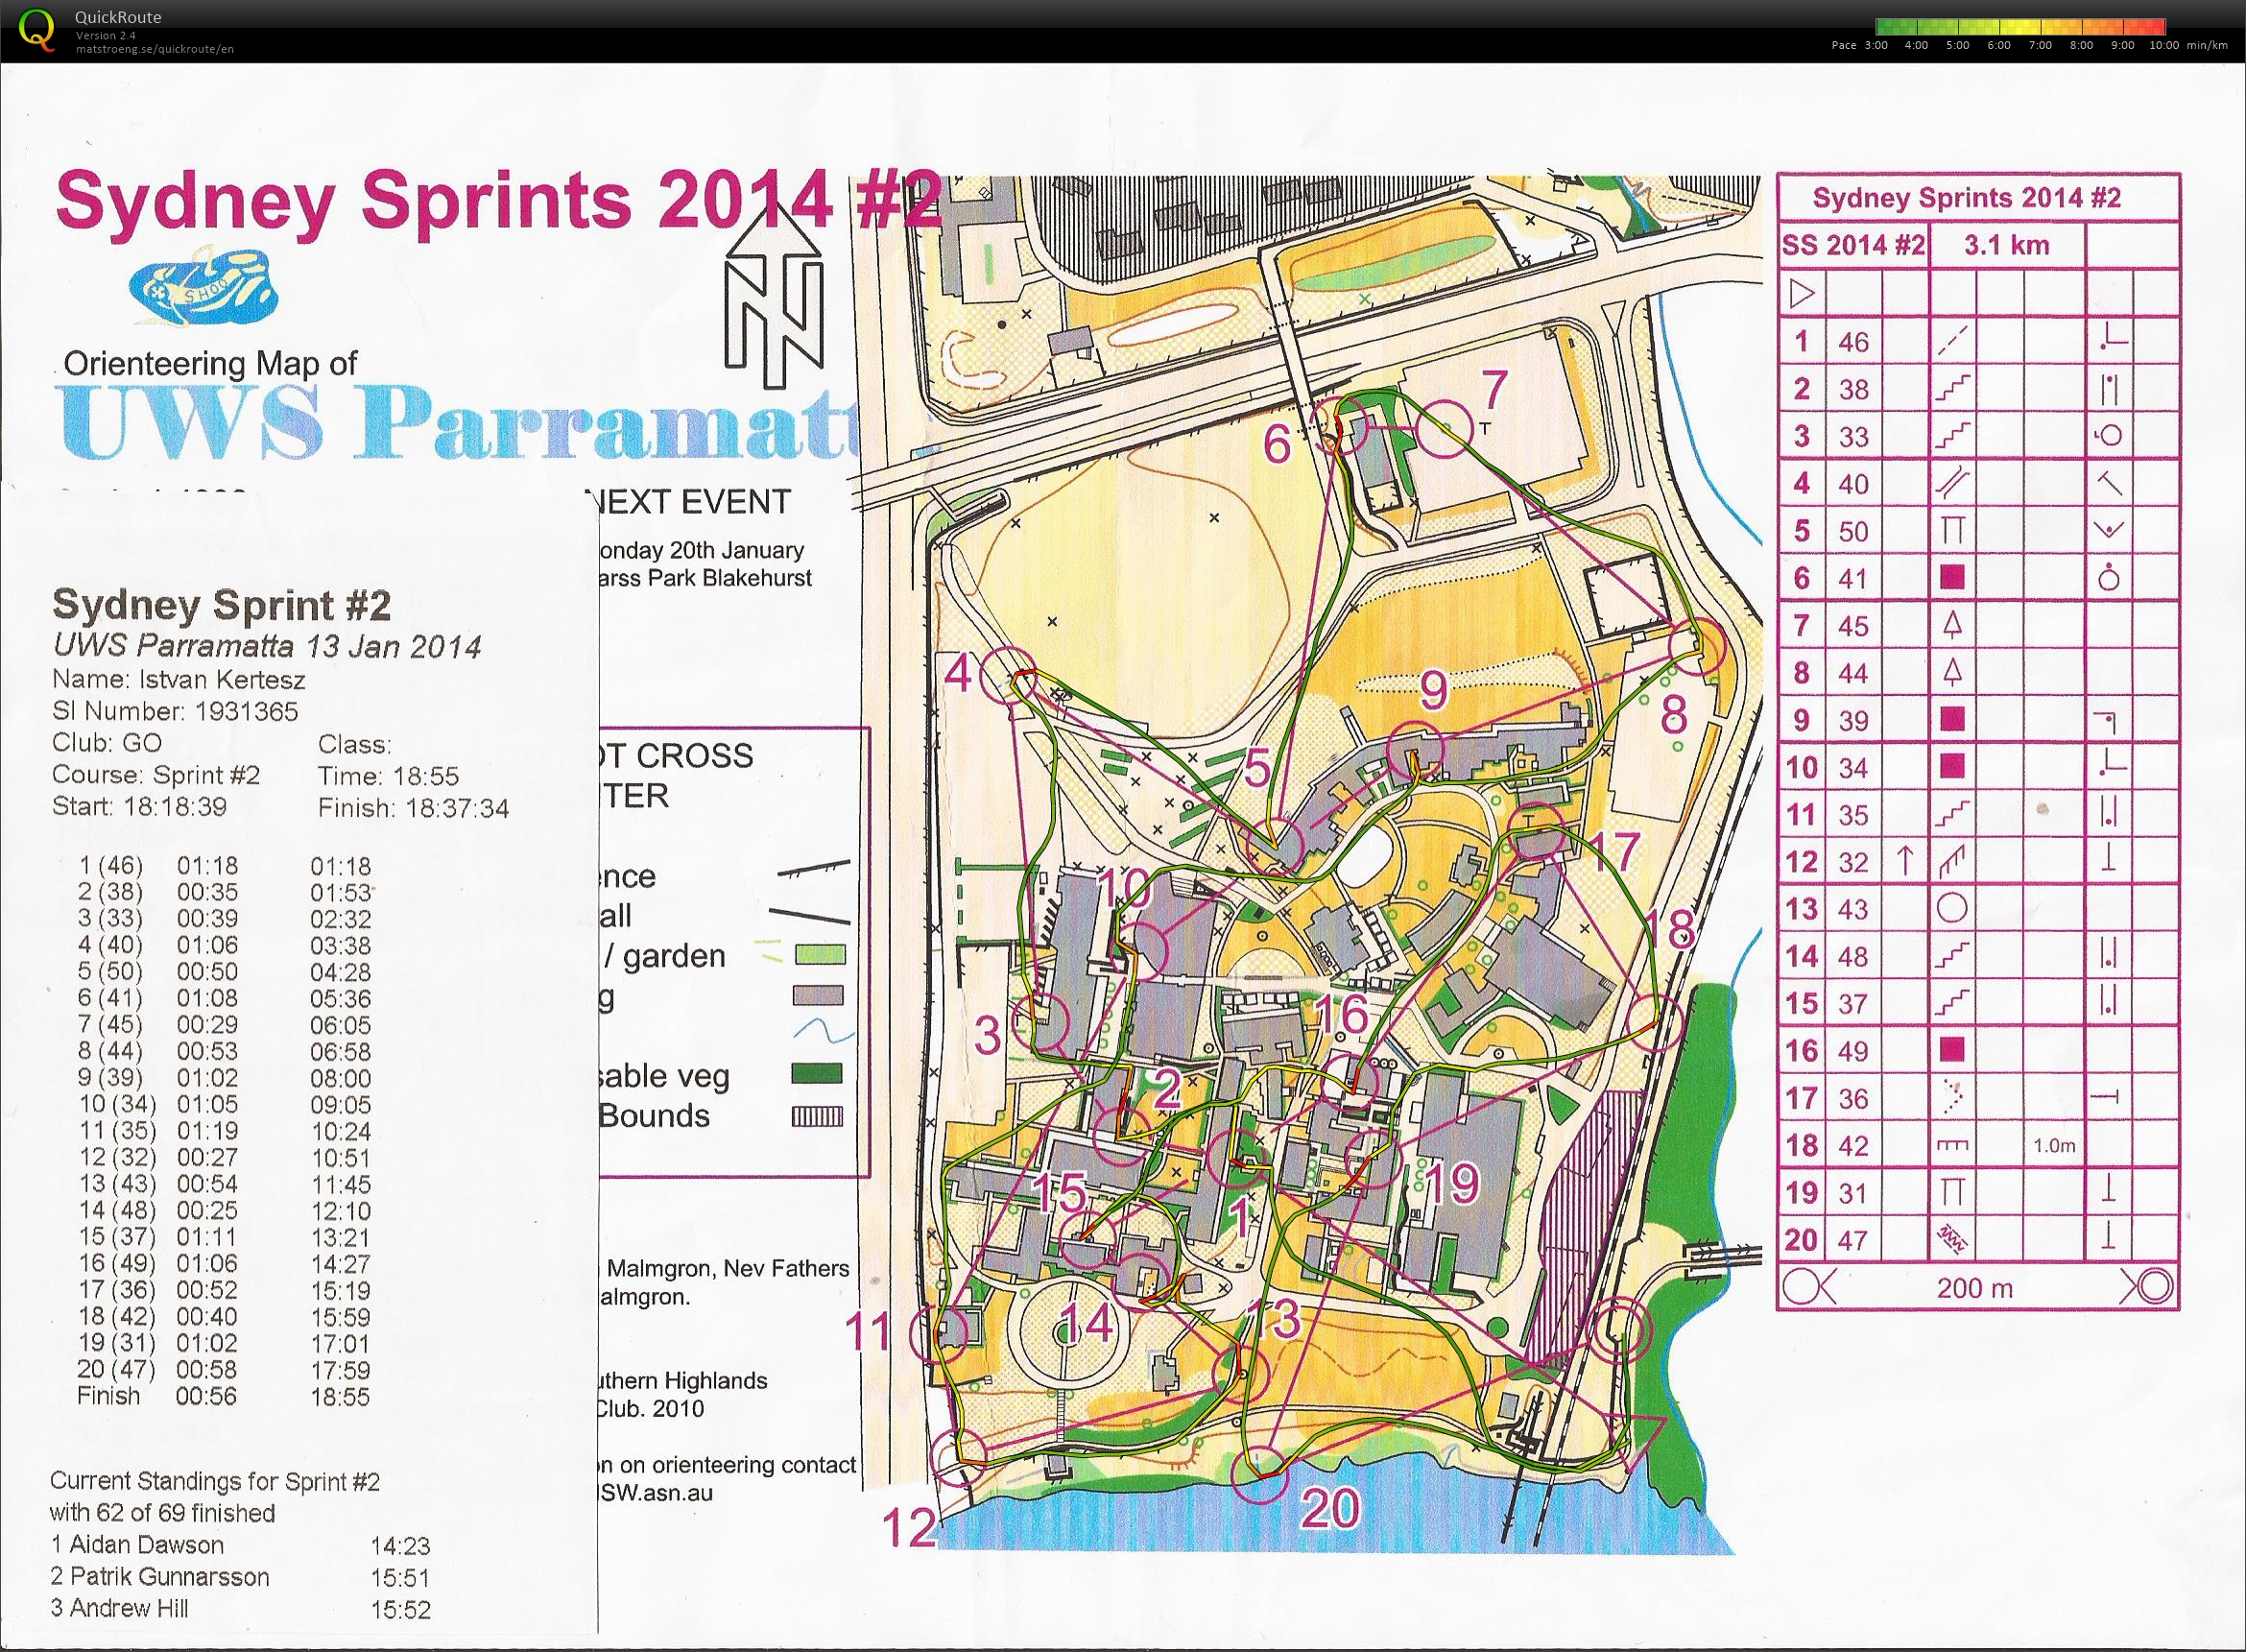This screenshot has width=2246, height=1652.
Task: Select control circle 12 on the map
Action: tap(958, 1458)
